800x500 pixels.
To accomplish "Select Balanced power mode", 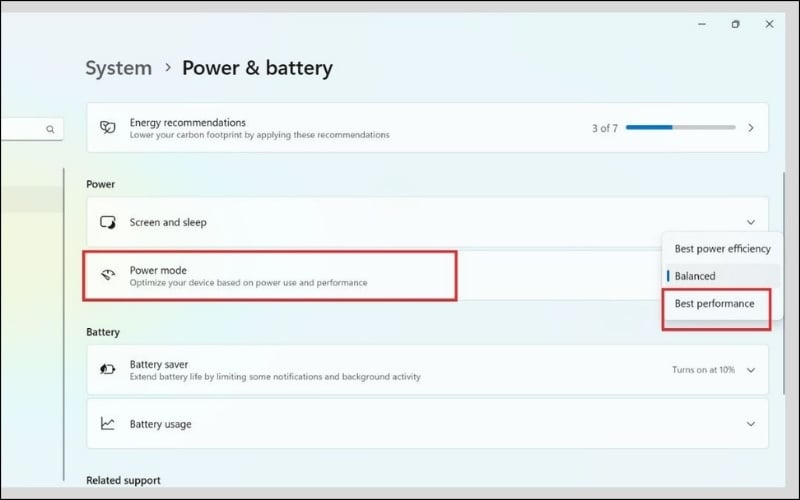I will pos(695,276).
